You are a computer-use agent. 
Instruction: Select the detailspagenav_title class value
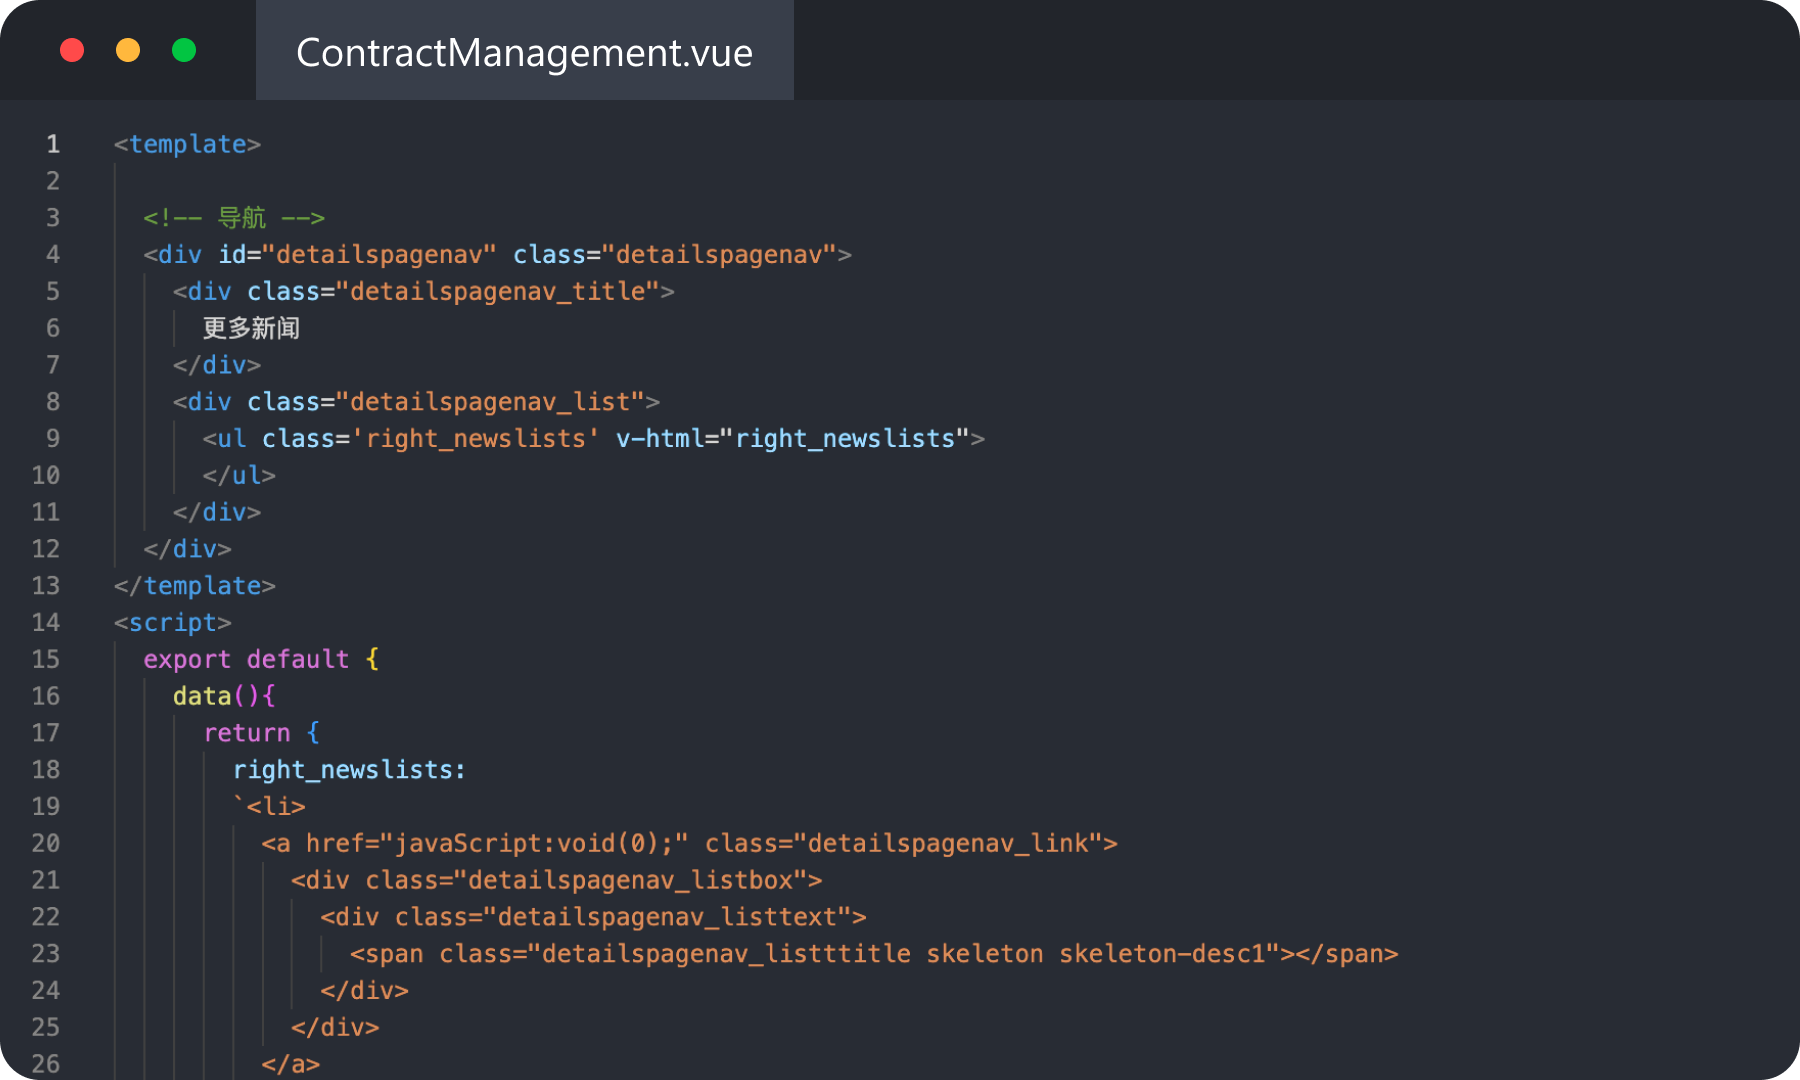[499, 291]
